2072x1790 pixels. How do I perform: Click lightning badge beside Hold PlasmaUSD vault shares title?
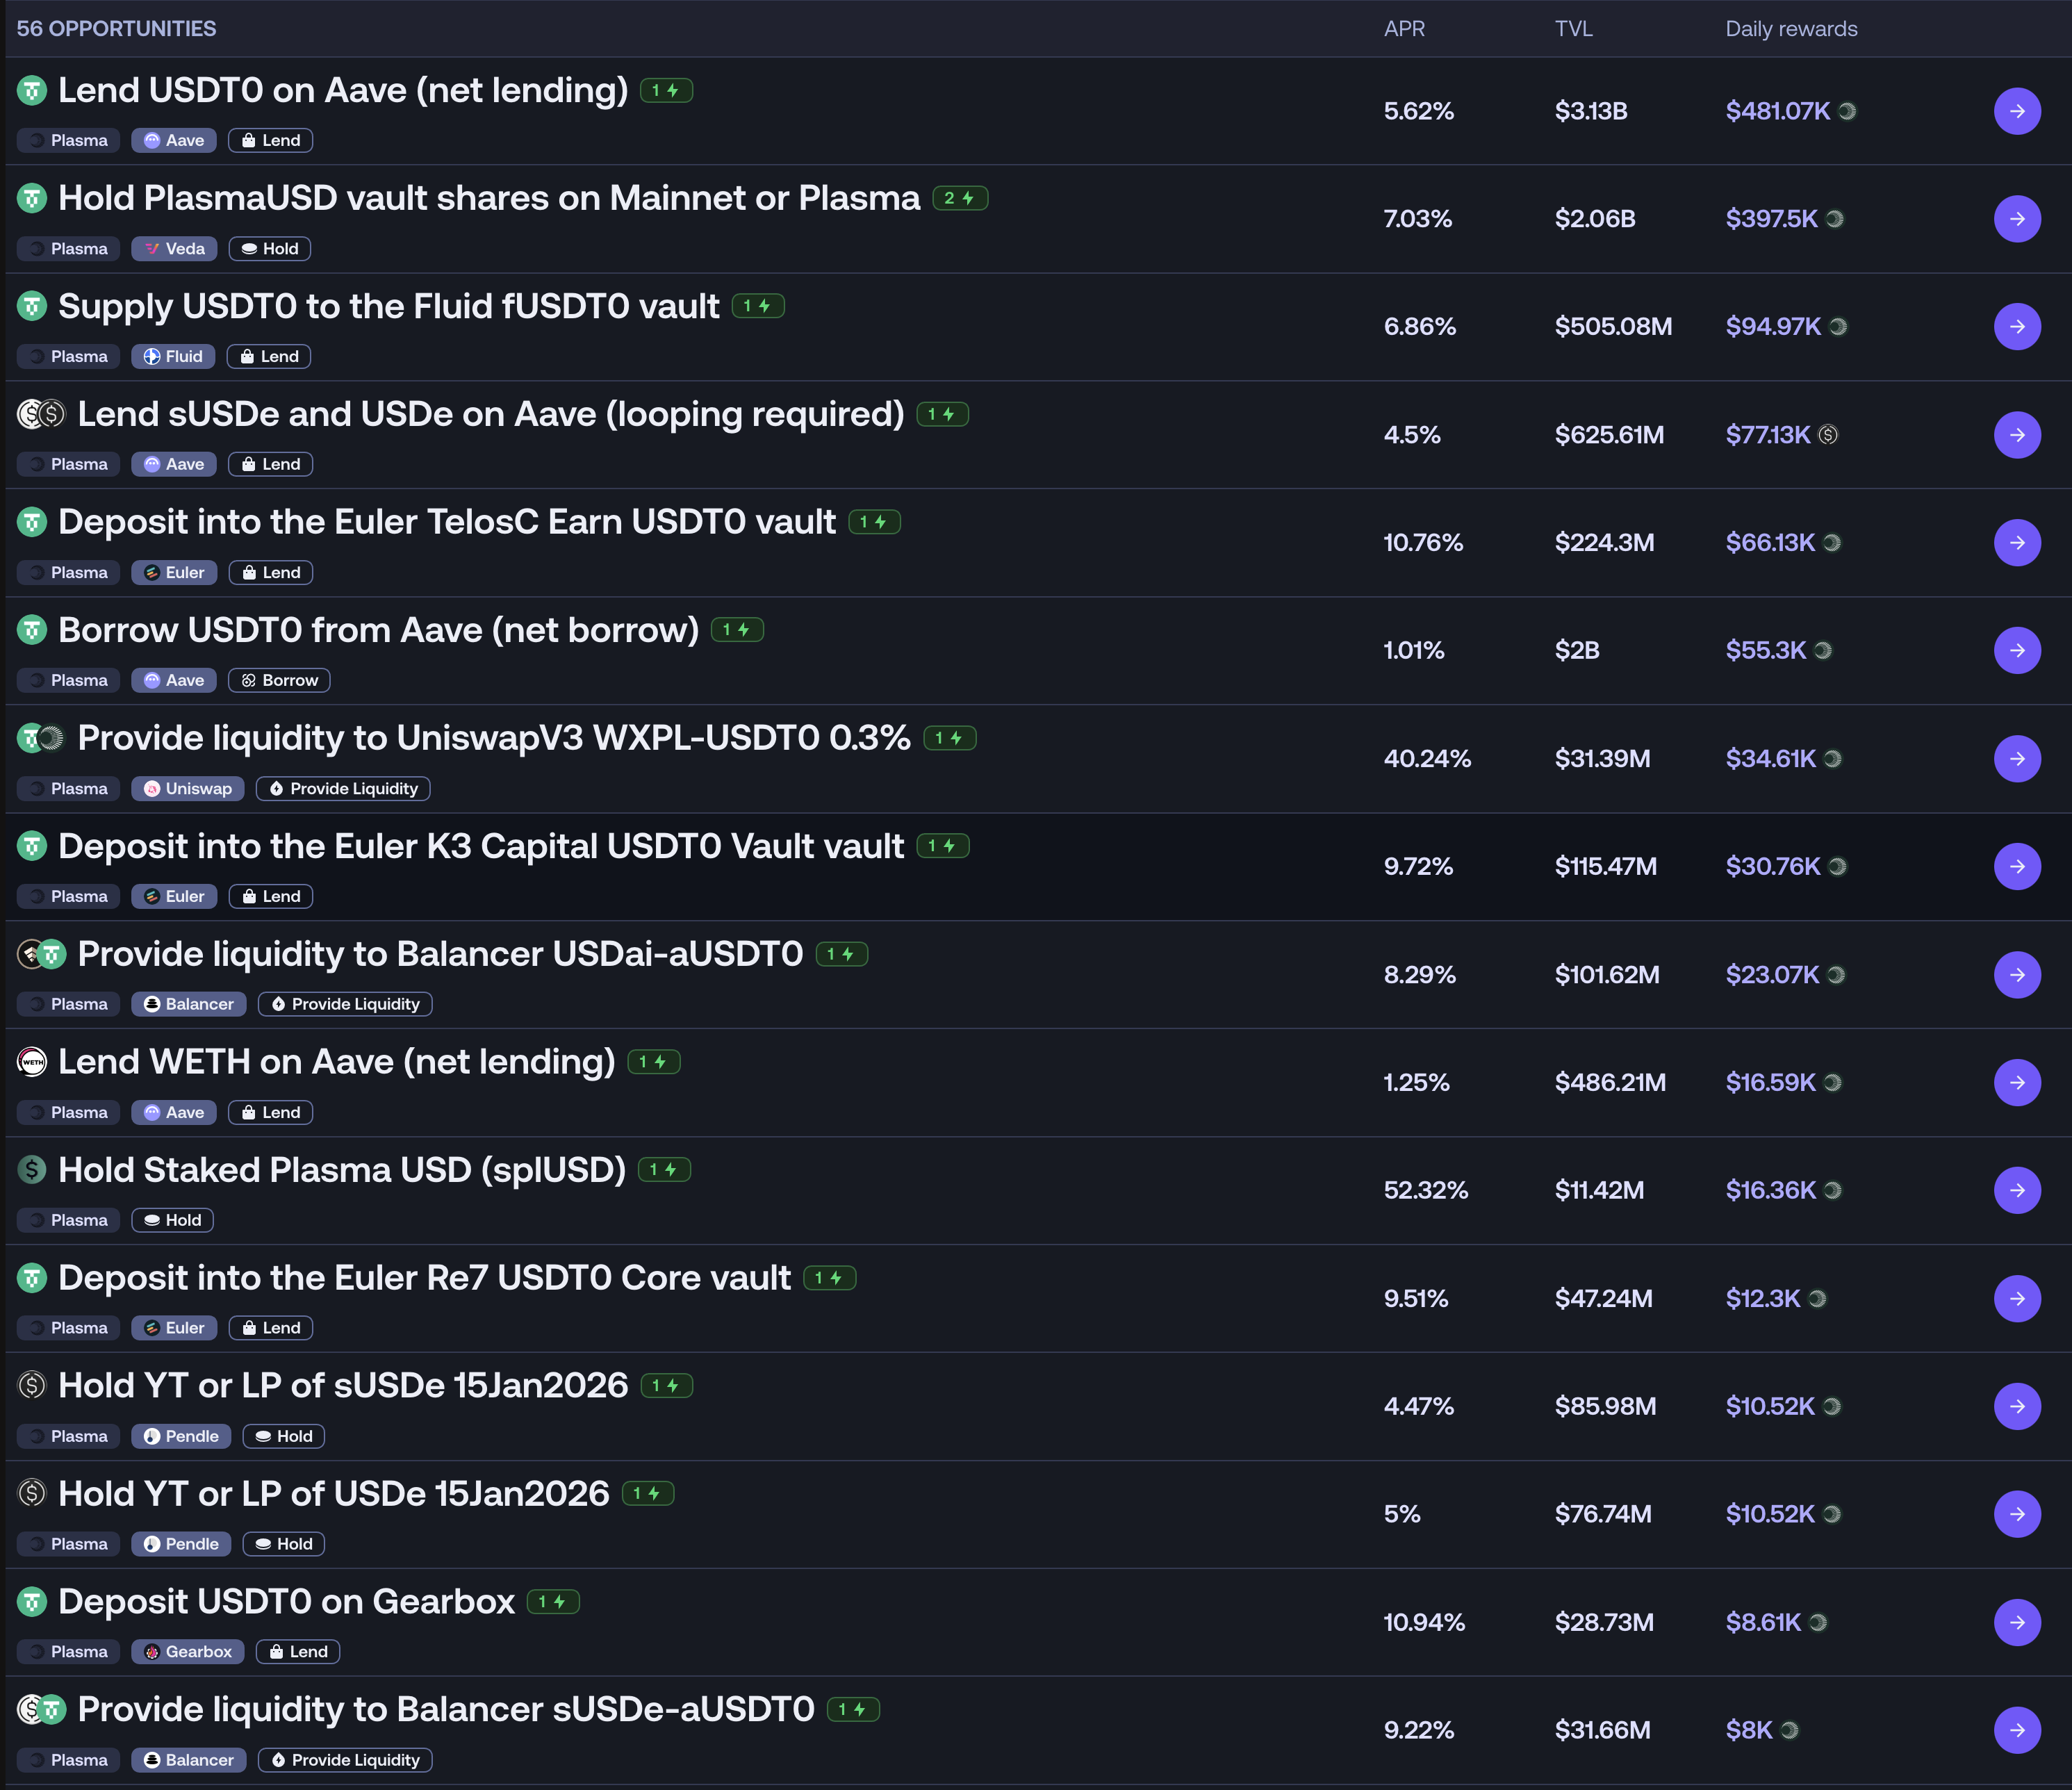[959, 198]
